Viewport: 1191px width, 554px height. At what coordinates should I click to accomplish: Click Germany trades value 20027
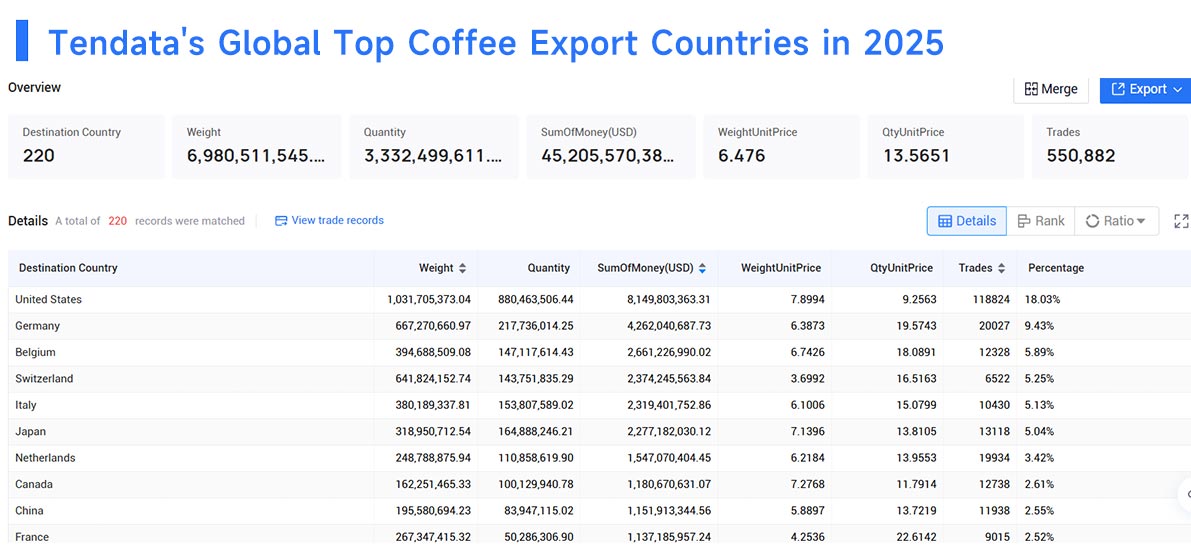pos(994,326)
